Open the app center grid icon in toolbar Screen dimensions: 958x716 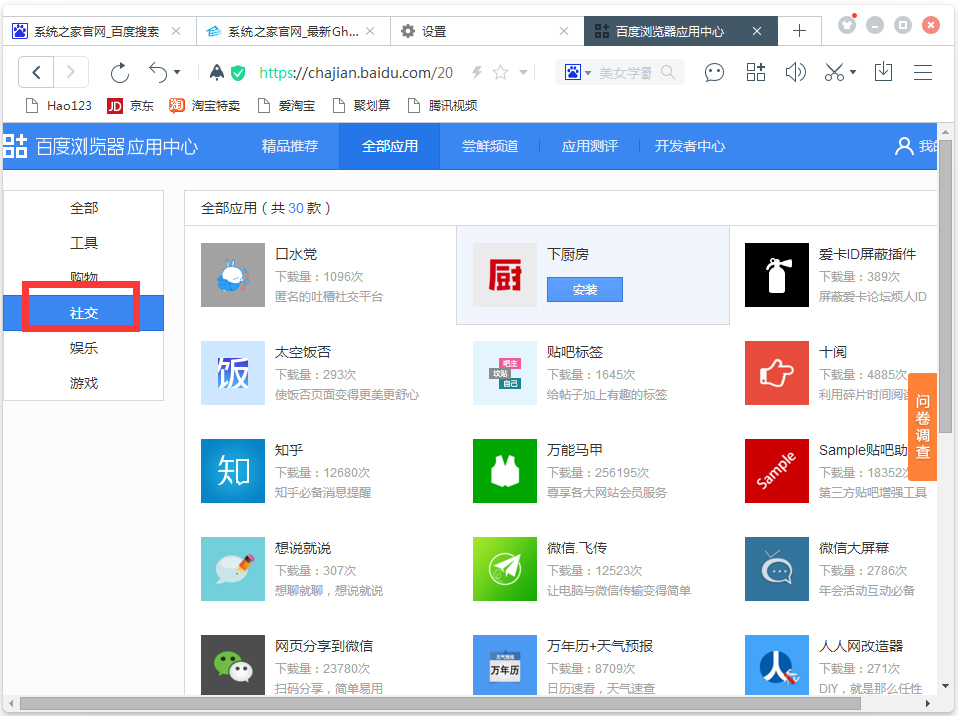tap(756, 73)
